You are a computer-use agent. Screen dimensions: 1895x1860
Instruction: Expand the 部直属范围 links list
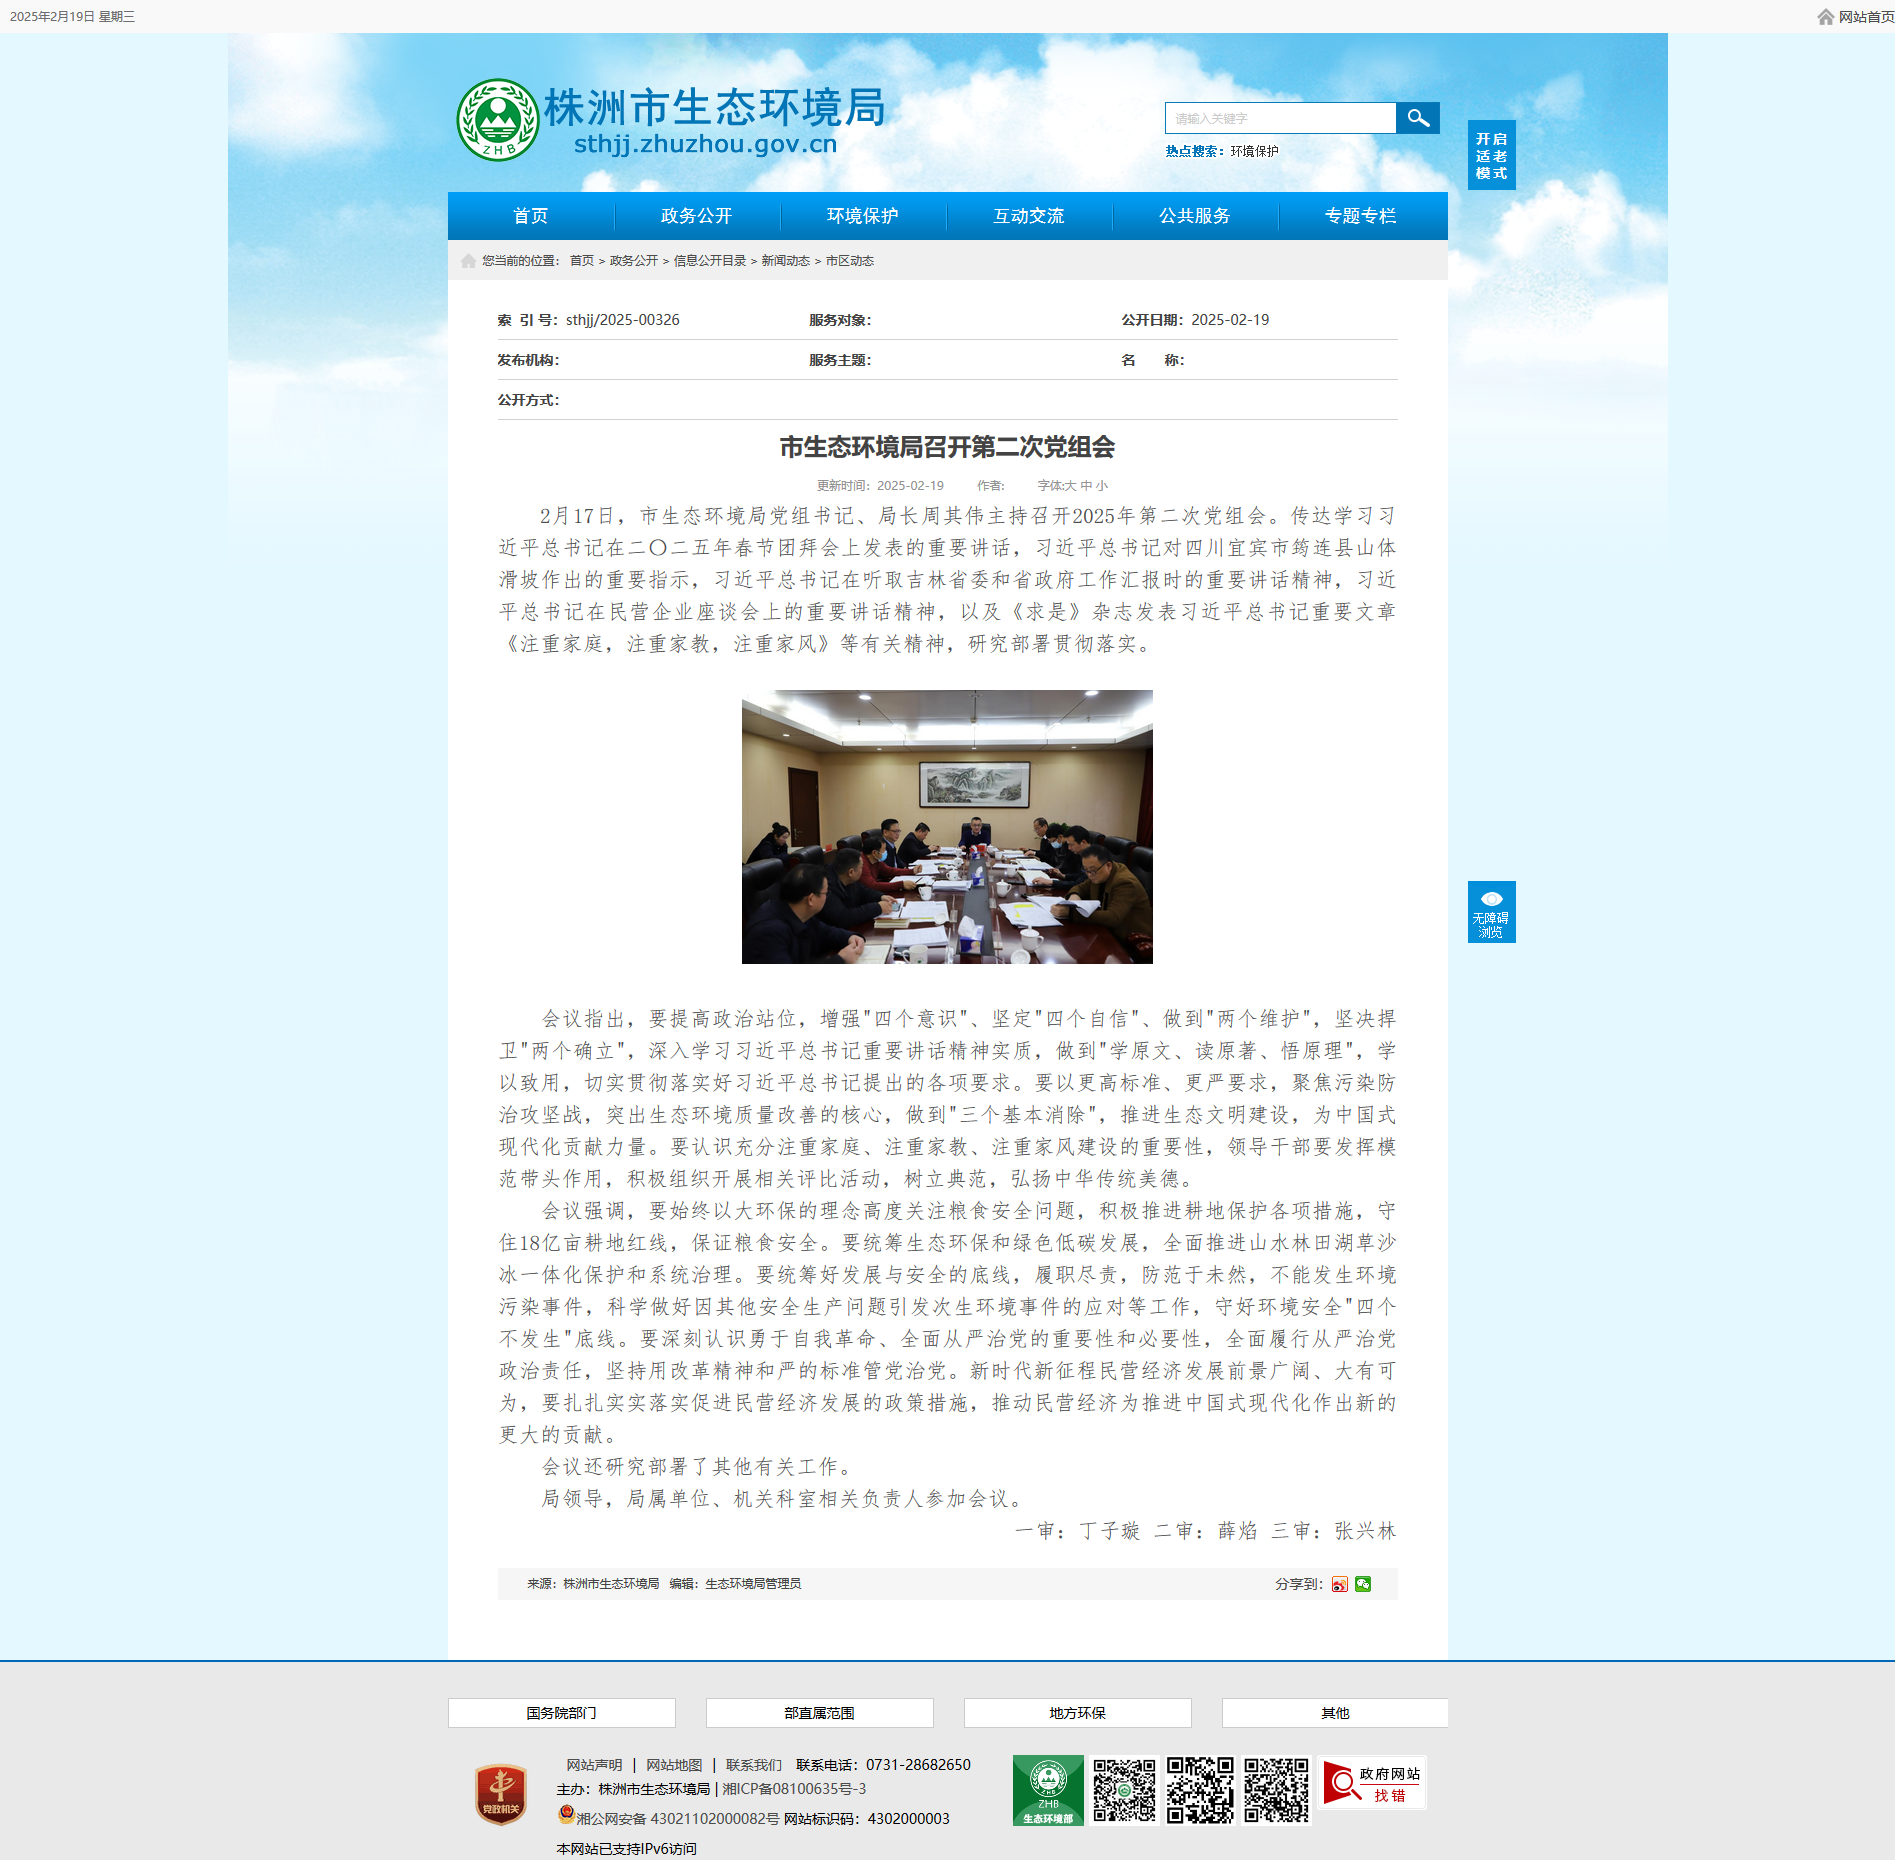[819, 1713]
